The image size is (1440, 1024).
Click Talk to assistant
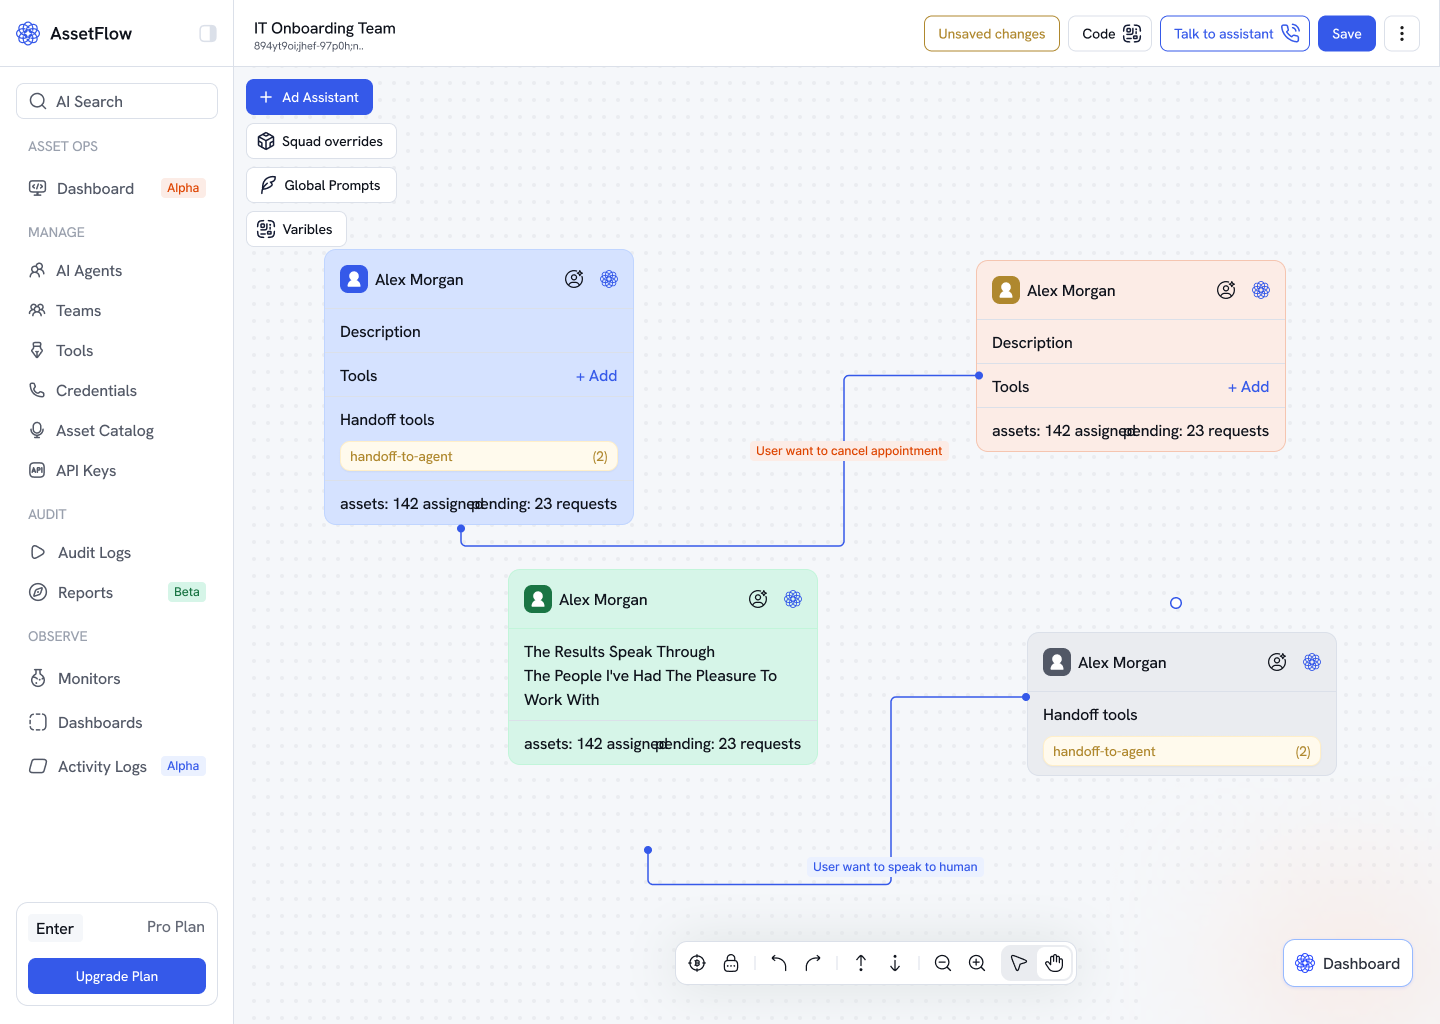(1234, 34)
